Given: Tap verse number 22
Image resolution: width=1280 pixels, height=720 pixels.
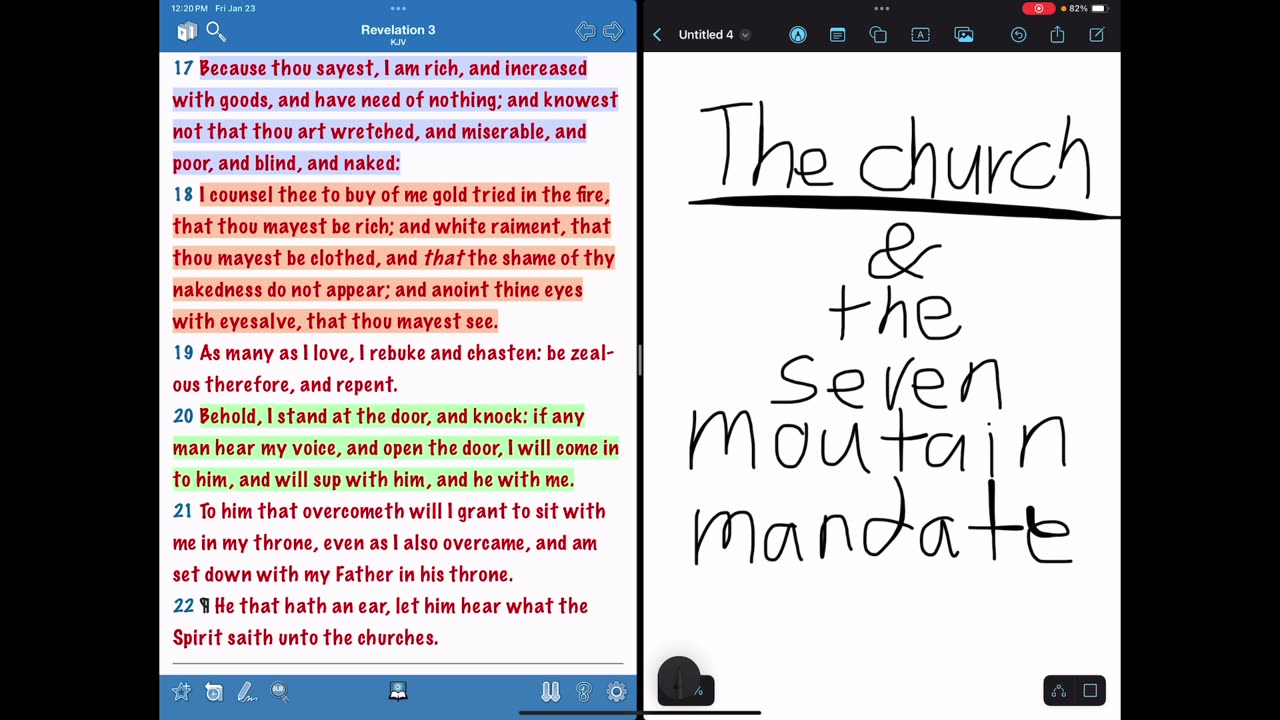Looking at the screenshot, I should 183,606.
